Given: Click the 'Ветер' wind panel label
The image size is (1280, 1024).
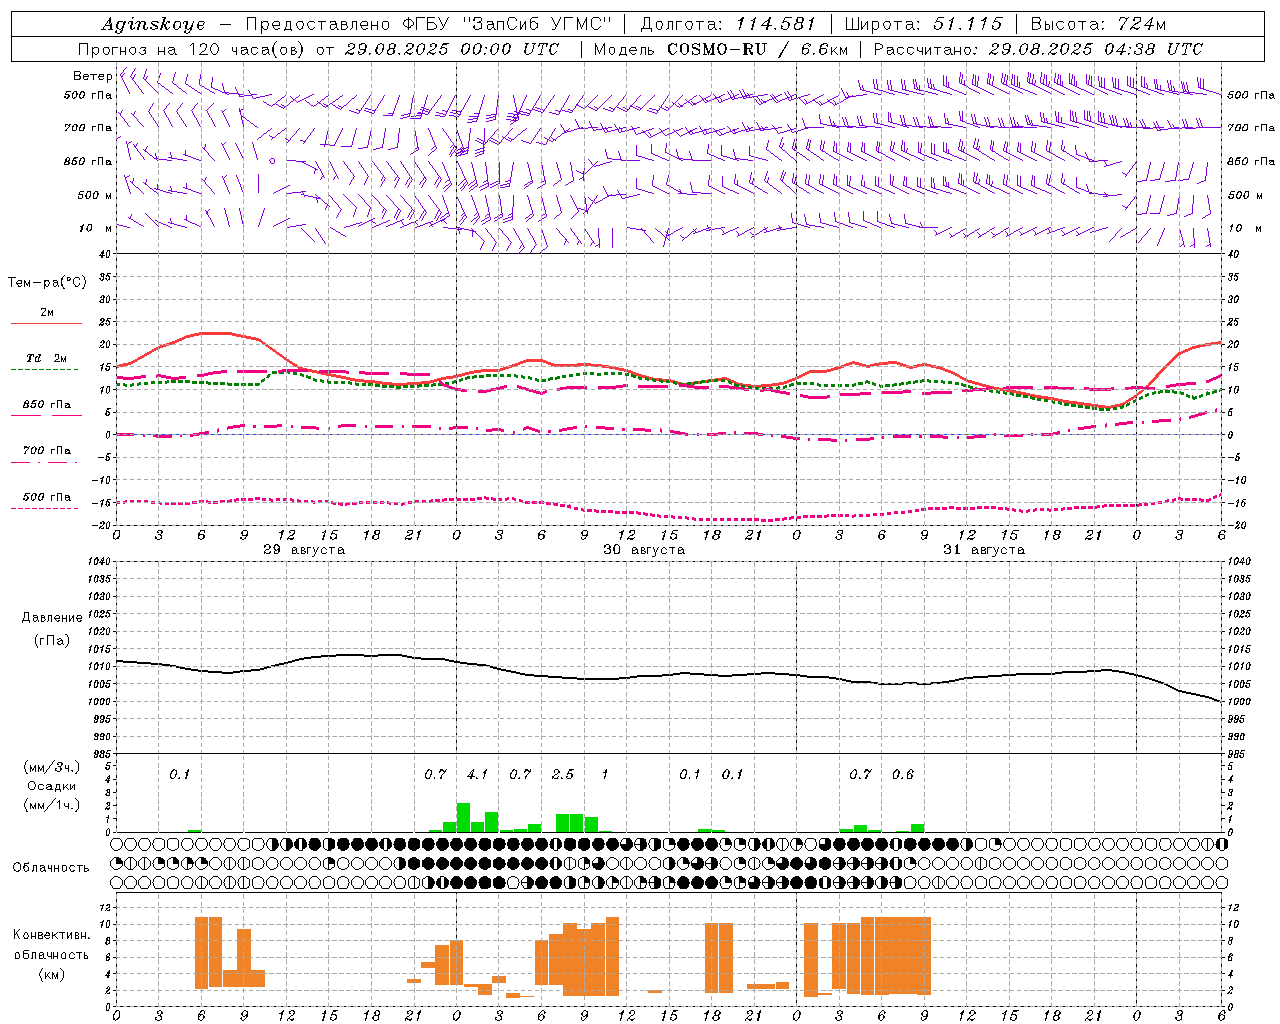Looking at the screenshot, I should coord(92,76).
